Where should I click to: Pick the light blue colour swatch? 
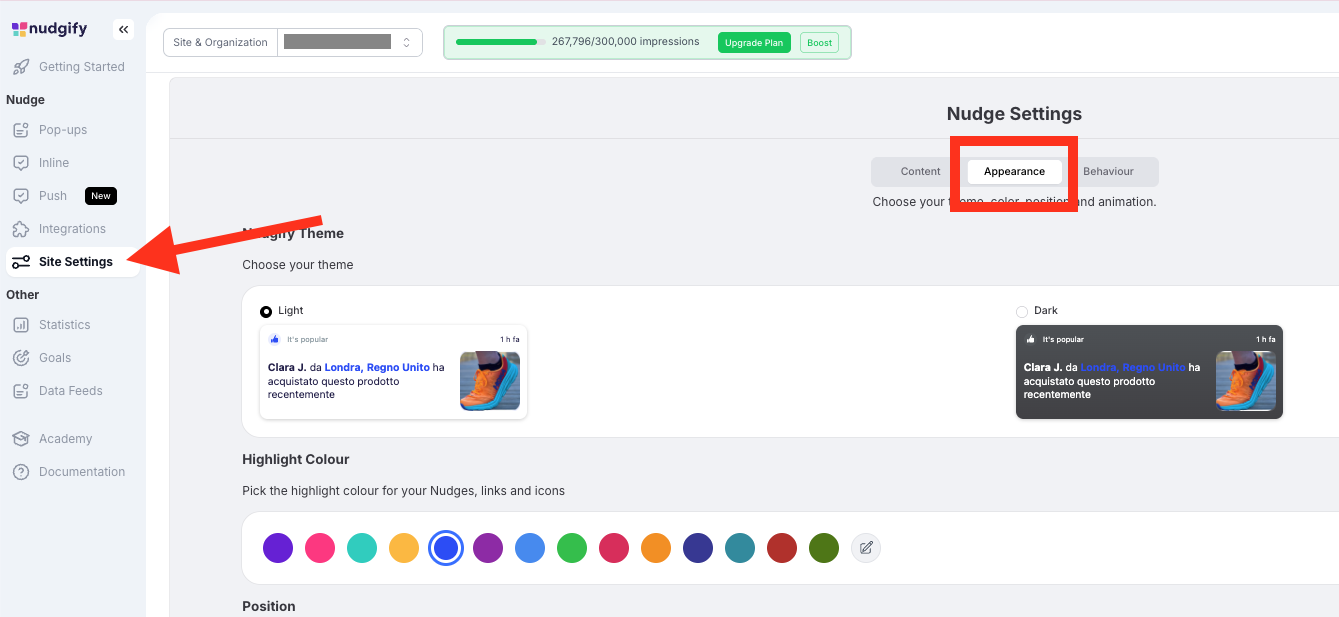(x=530, y=548)
